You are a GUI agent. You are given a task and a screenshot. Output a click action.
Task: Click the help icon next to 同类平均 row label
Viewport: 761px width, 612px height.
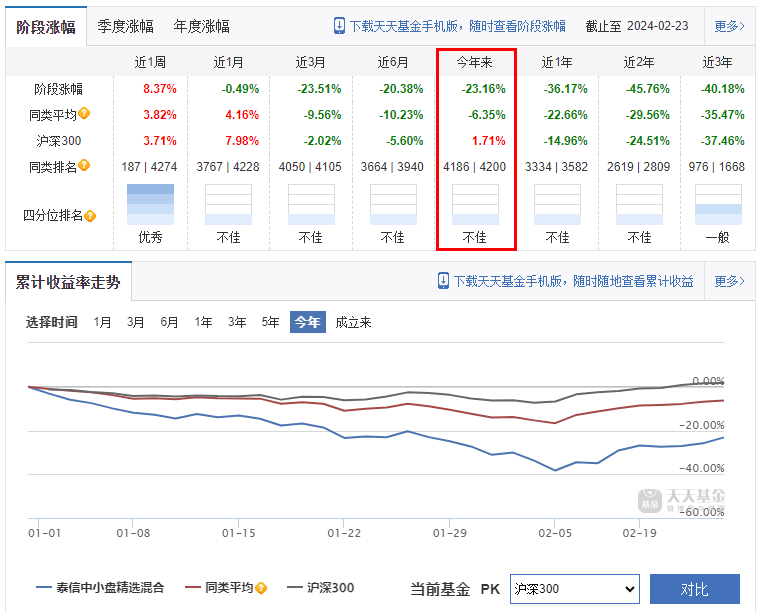[x=84, y=113]
